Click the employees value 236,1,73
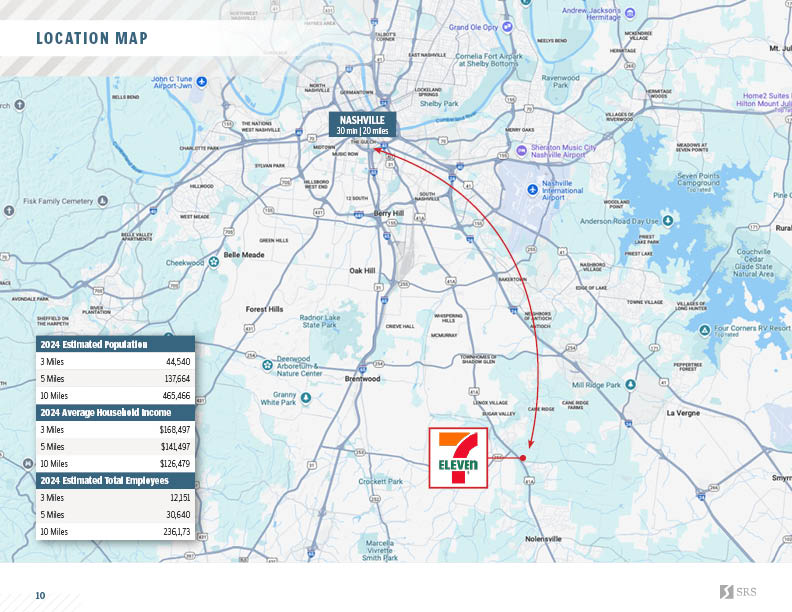 (x=177, y=532)
